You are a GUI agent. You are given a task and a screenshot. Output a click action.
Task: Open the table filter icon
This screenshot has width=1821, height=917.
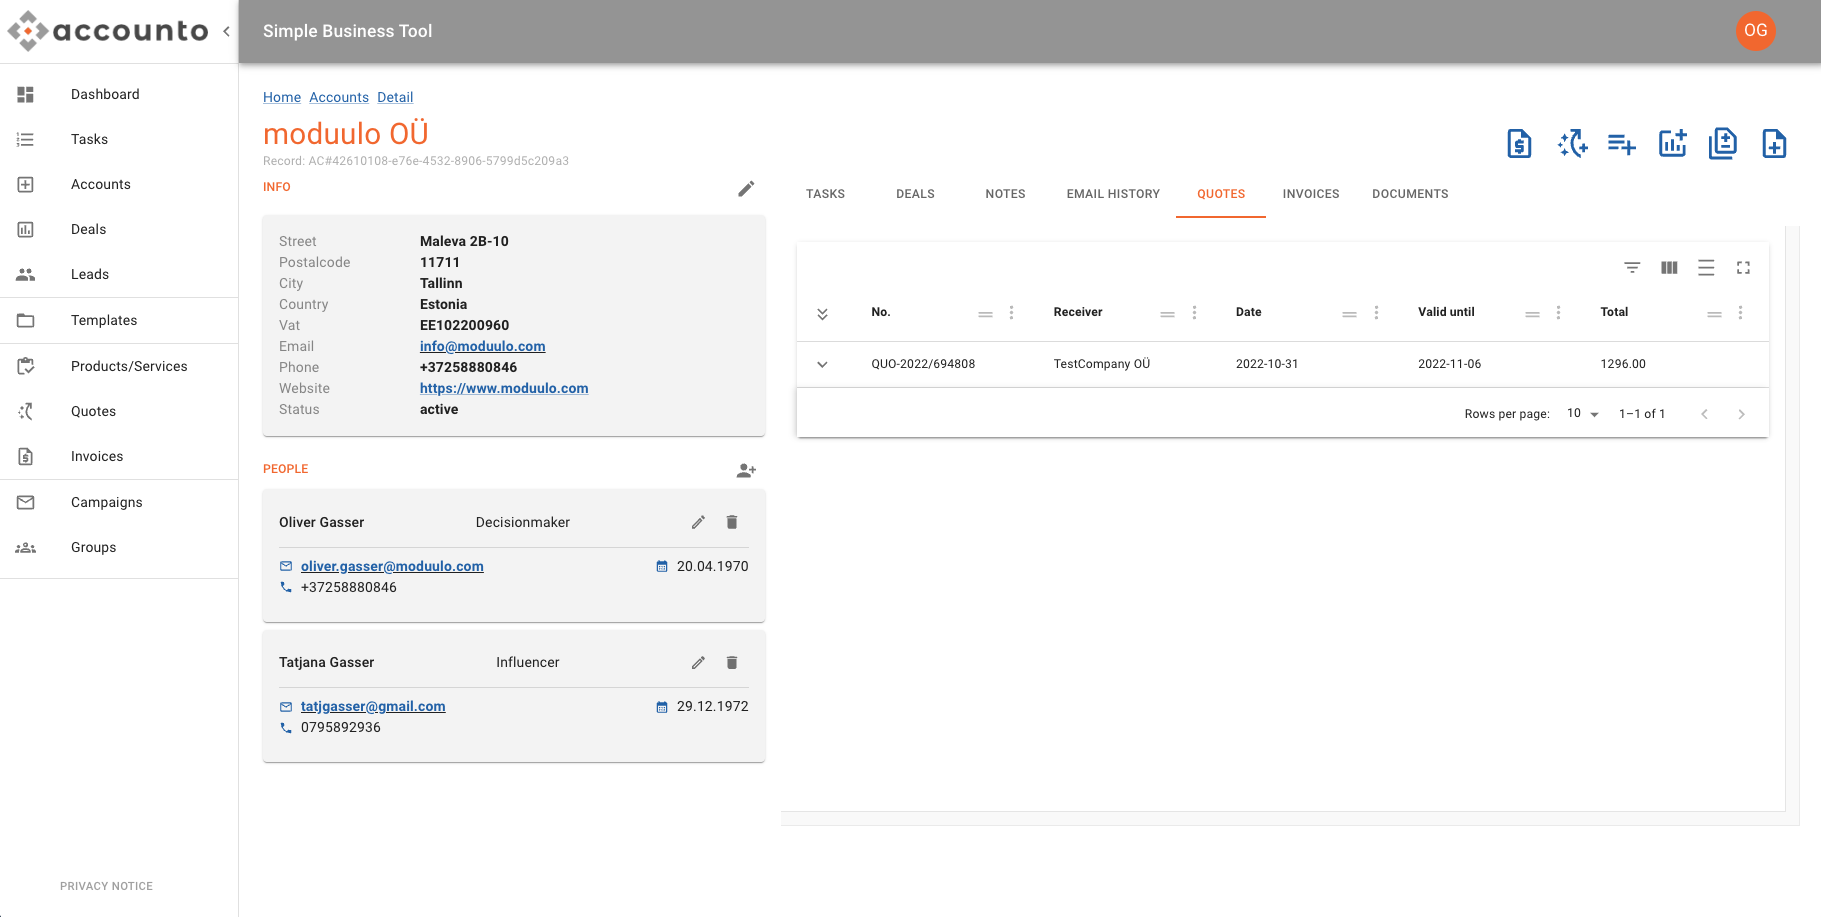[x=1632, y=268]
